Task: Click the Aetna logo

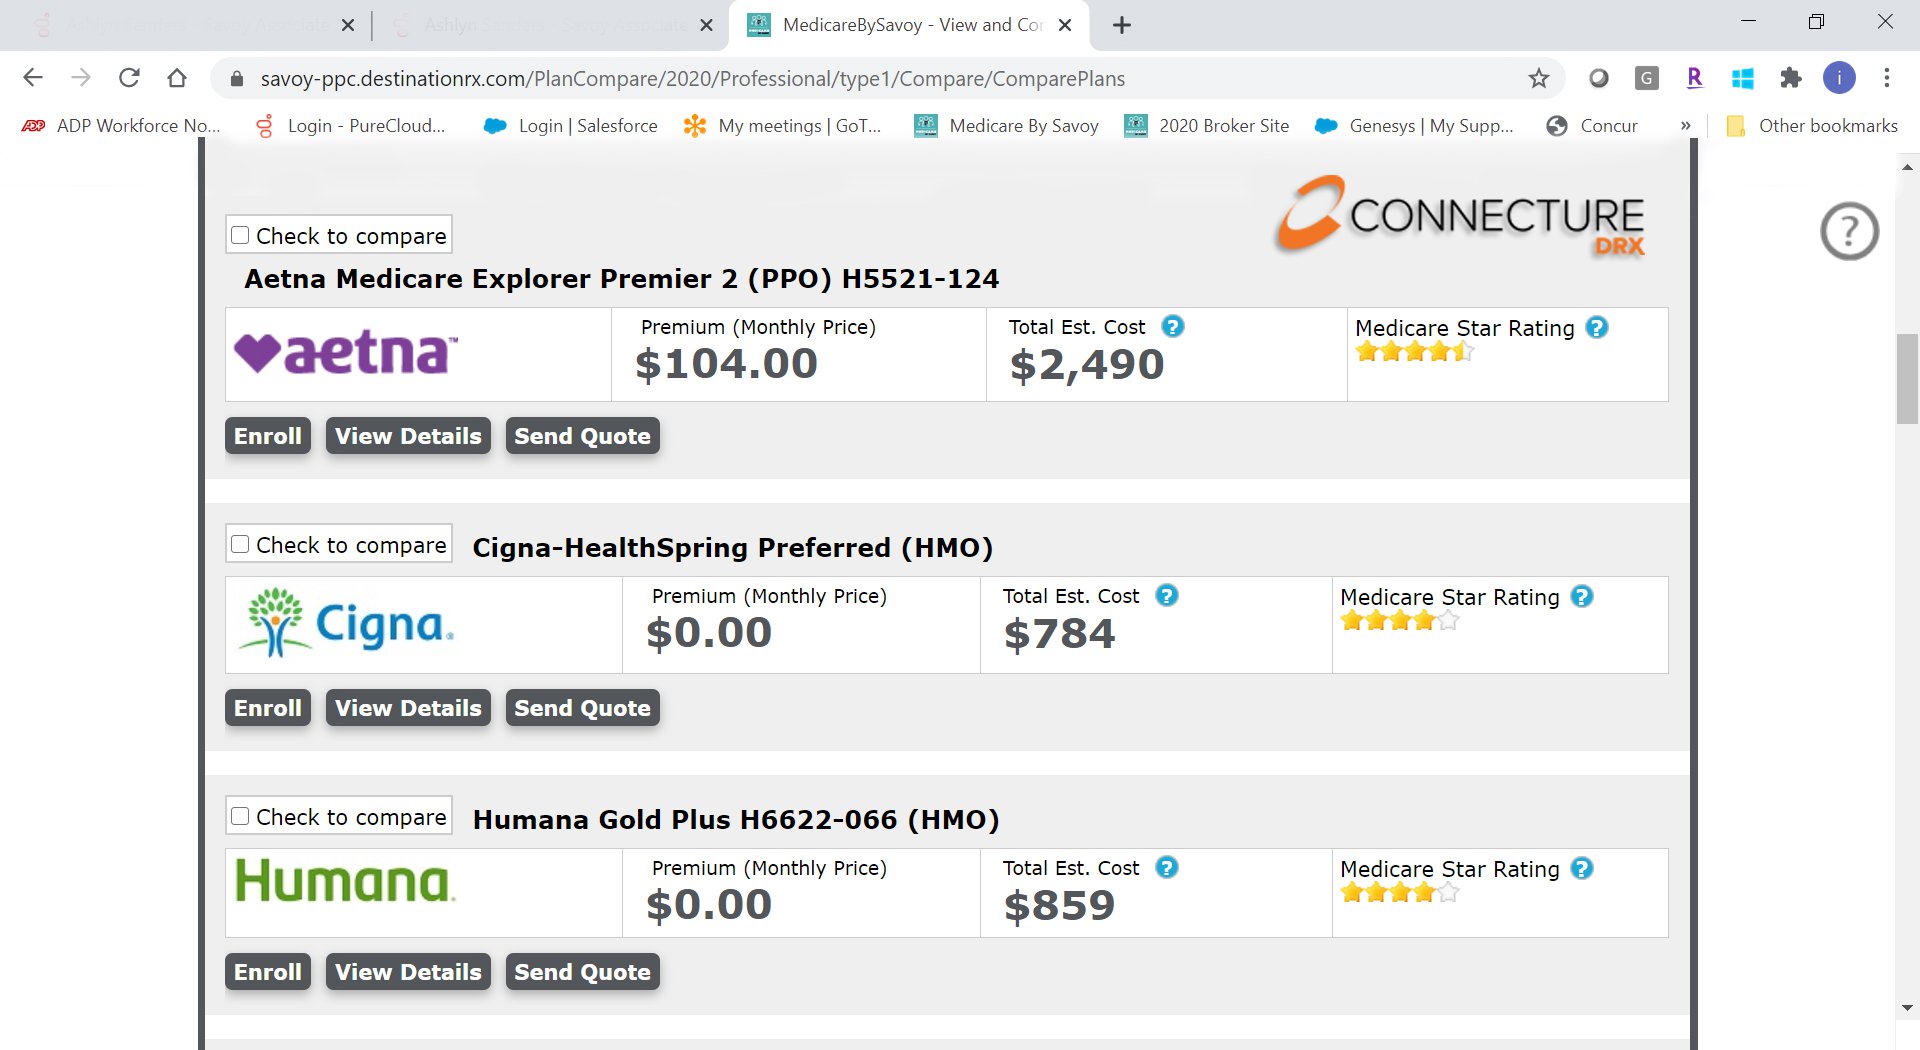Action: click(x=346, y=353)
